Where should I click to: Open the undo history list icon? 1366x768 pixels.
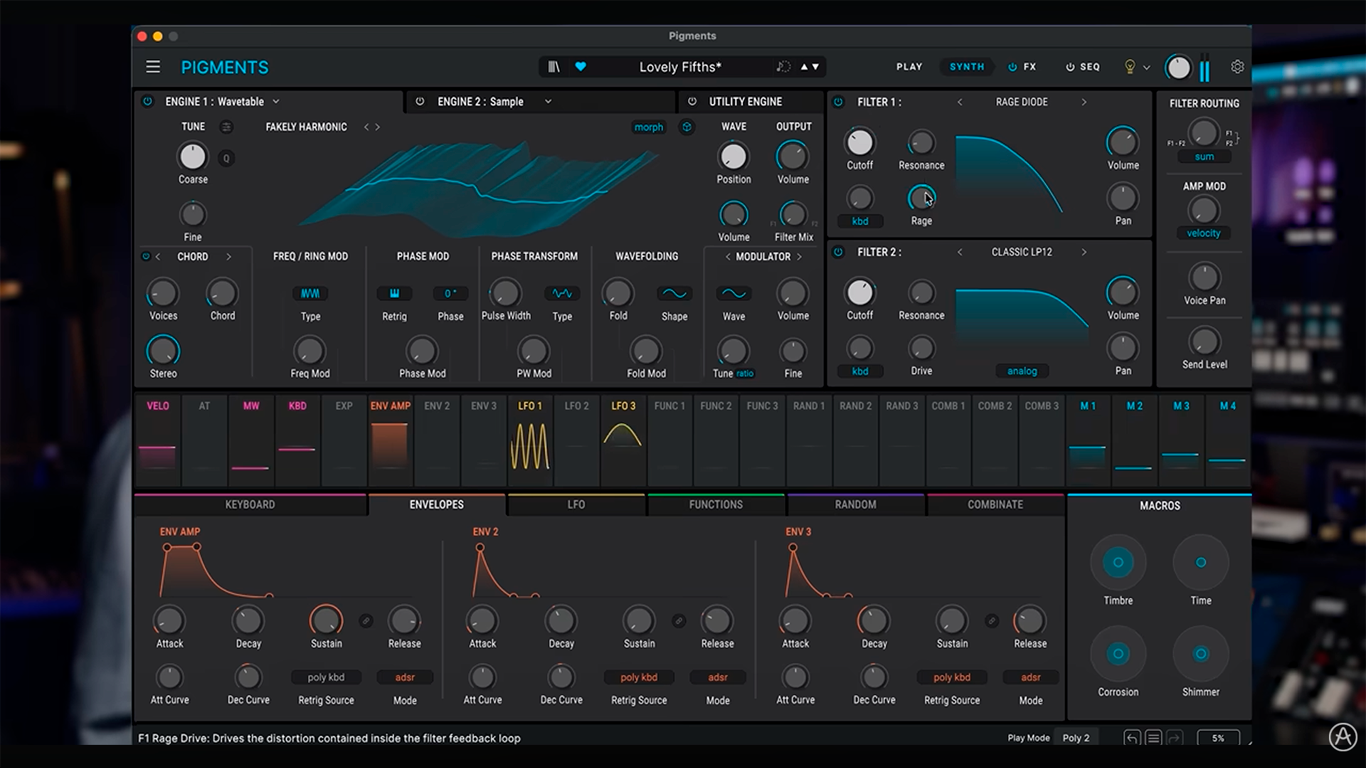coord(1153,738)
